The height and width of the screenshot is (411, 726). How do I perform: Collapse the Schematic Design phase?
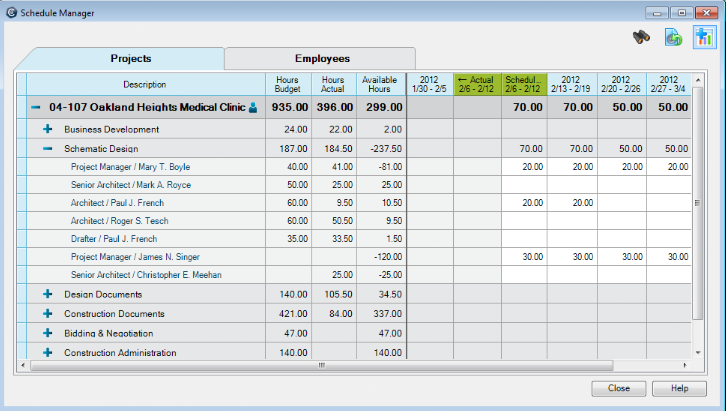47,148
